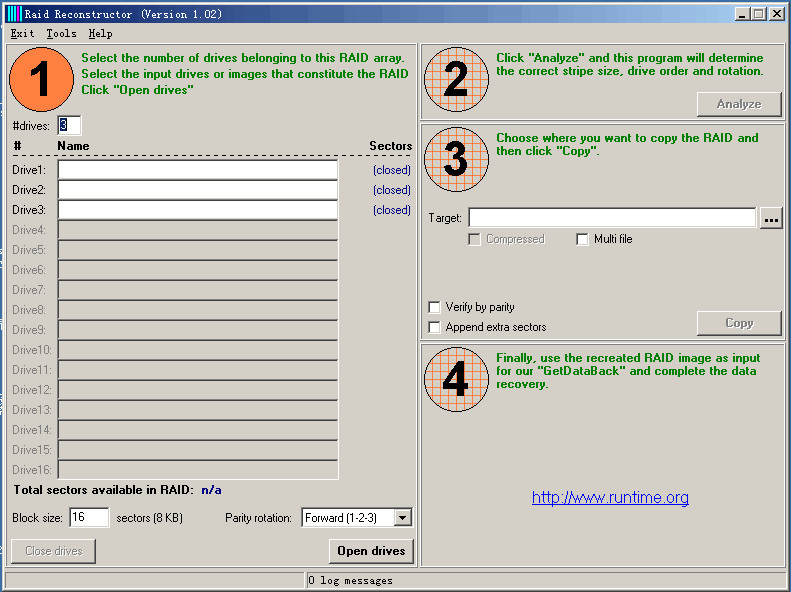Click the Sectors column header
Viewport: 791px width, 592px height.
pos(390,146)
